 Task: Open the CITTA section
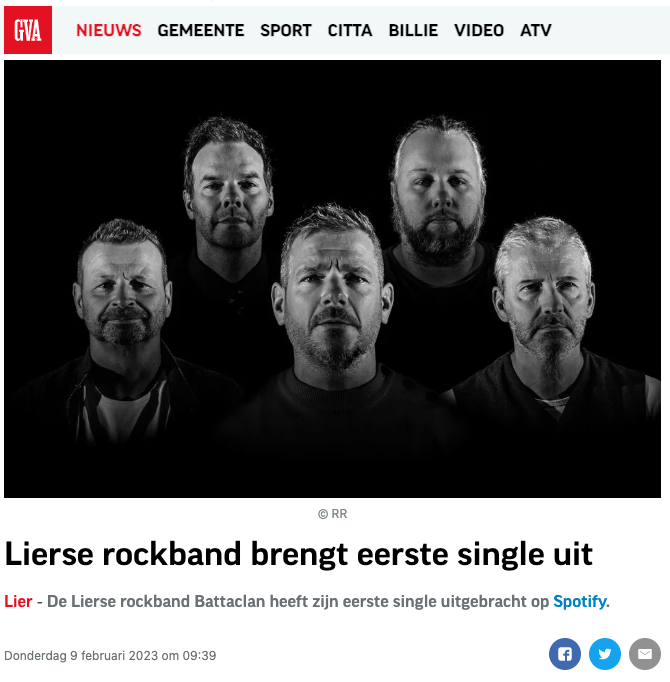coord(350,30)
